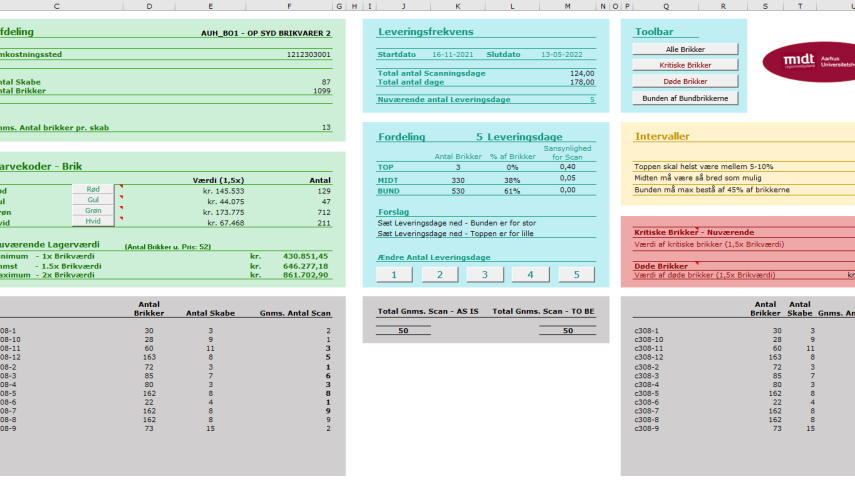Select the Slutdato value 13-05-2022 cell
This screenshot has width=855, height=481.
point(562,55)
